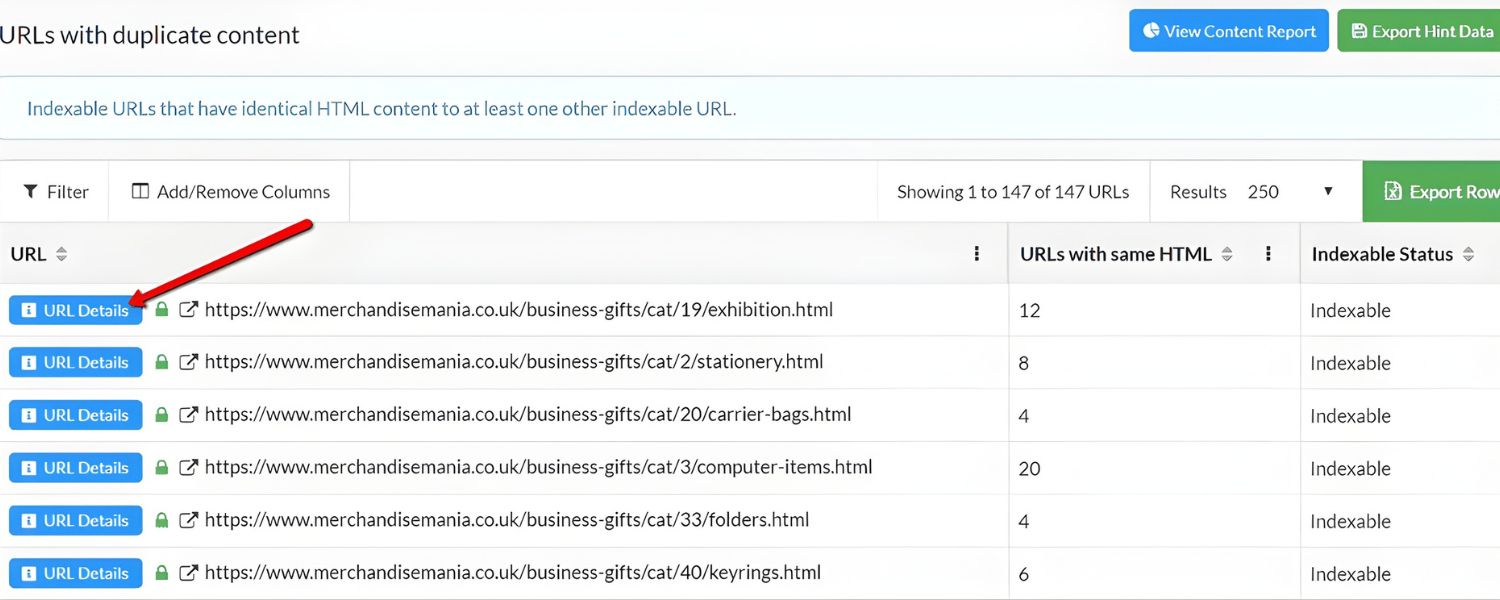Click the padlock icon next to keyrings.html
The width and height of the screenshot is (1500, 600).
pos(162,573)
